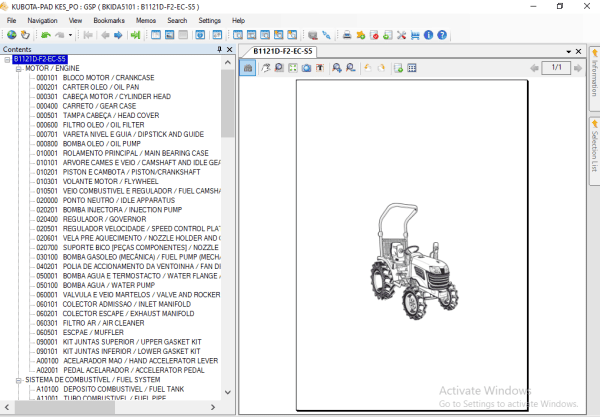Select 010301 VOLANTE MOTOR / FLYWHEEL
600x417 pixels.
point(97,182)
